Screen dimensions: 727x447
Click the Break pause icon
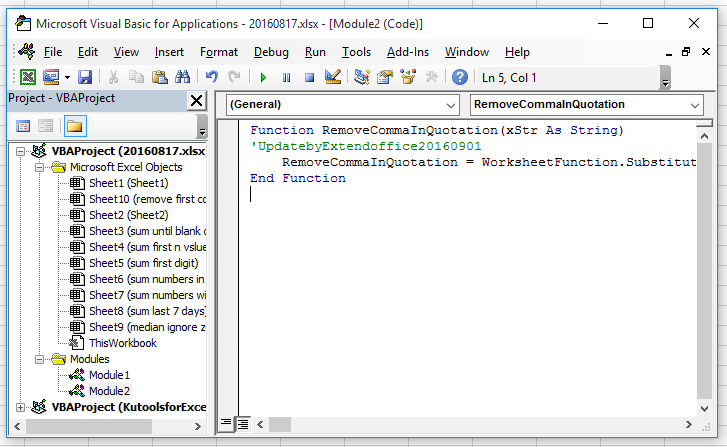click(x=286, y=77)
